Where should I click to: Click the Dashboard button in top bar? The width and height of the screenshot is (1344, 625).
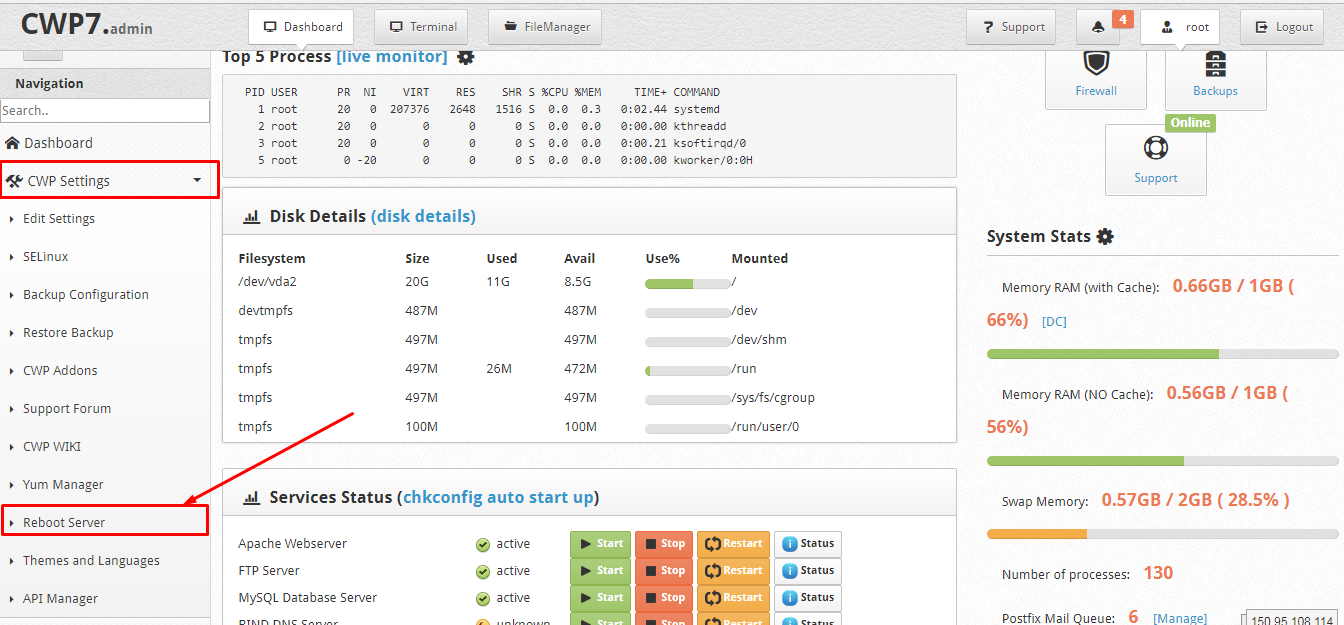(302, 27)
